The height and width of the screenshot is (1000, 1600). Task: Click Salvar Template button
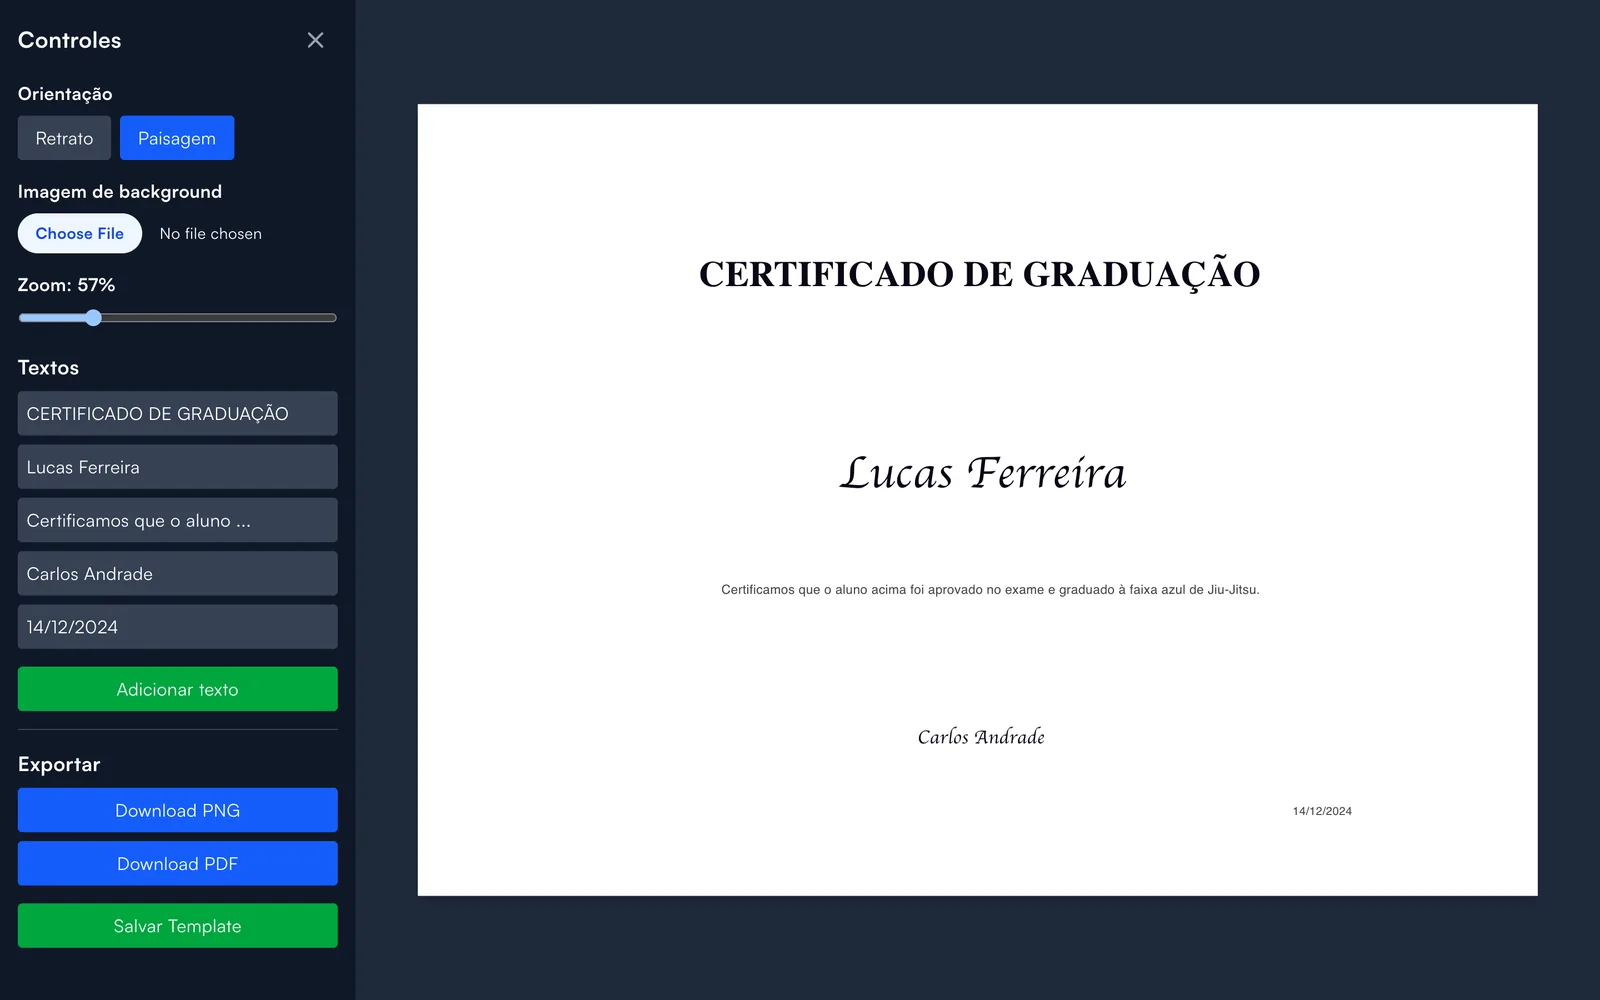tap(177, 926)
